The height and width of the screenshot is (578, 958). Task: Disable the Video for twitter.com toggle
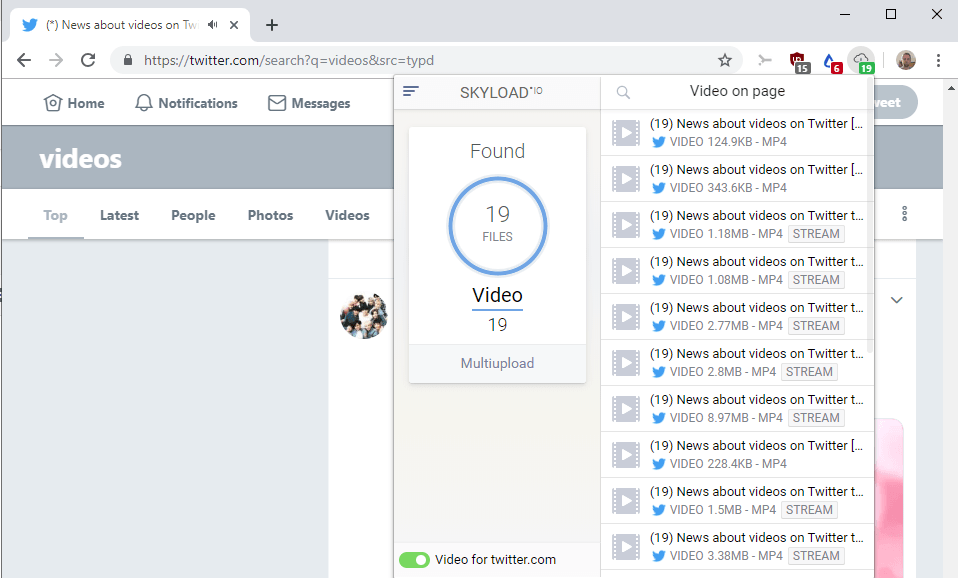click(414, 560)
